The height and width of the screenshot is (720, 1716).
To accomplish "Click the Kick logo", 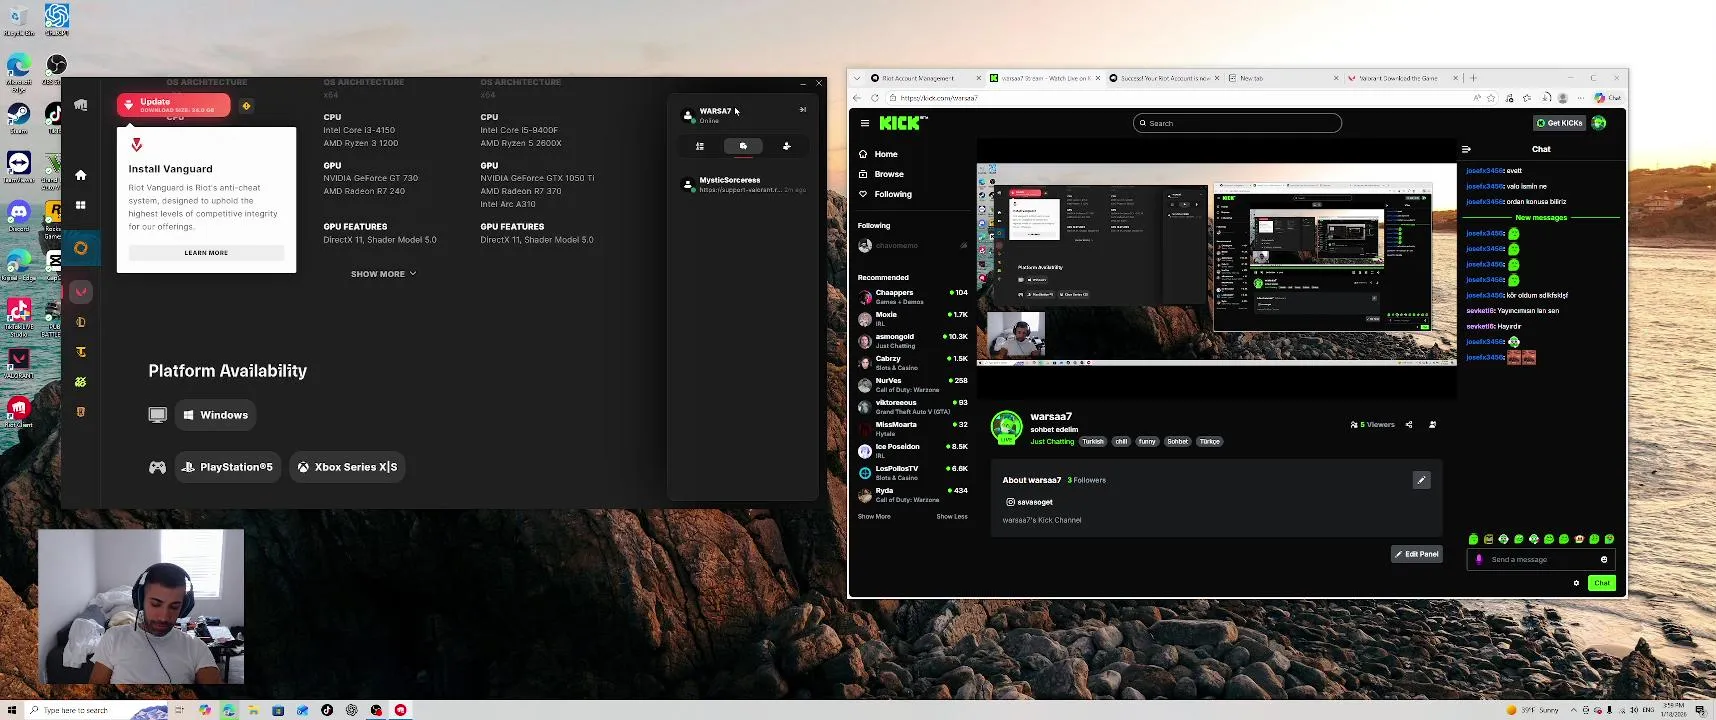I will [903, 123].
